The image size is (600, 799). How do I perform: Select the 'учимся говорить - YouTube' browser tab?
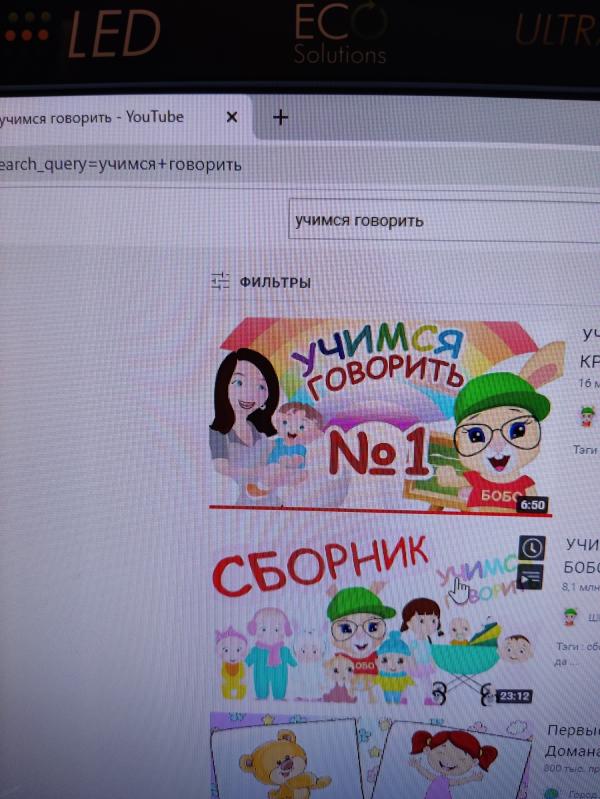coord(124,117)
